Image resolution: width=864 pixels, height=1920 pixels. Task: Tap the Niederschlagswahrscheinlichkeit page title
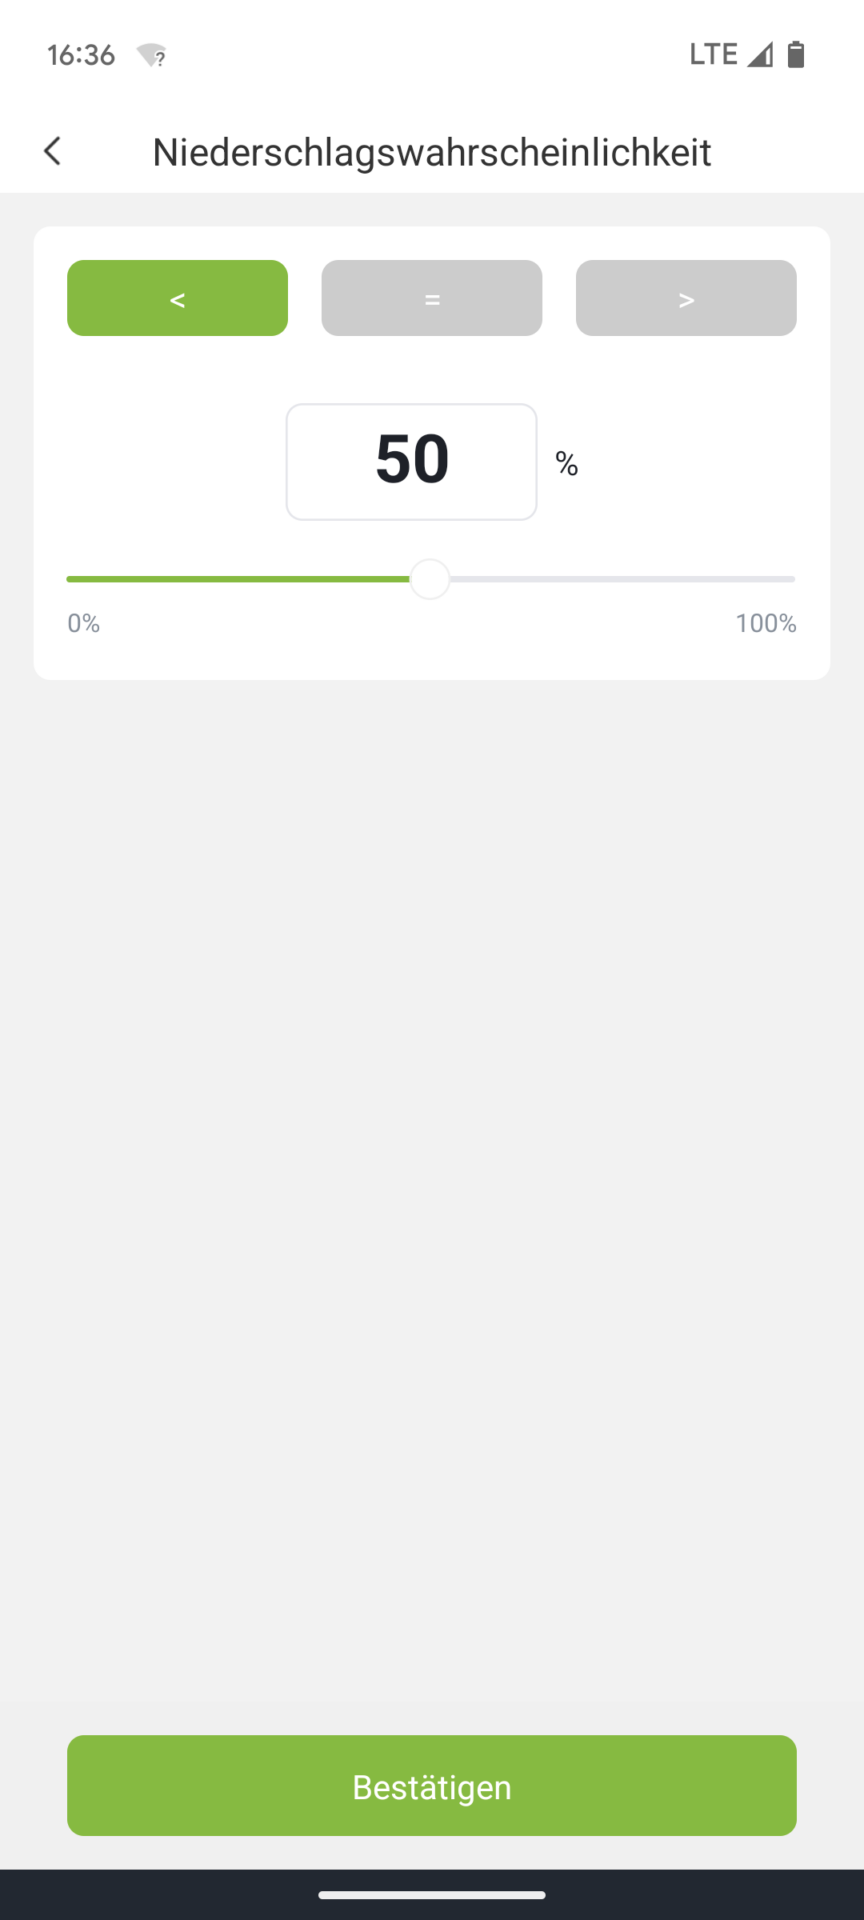(432, 152)
